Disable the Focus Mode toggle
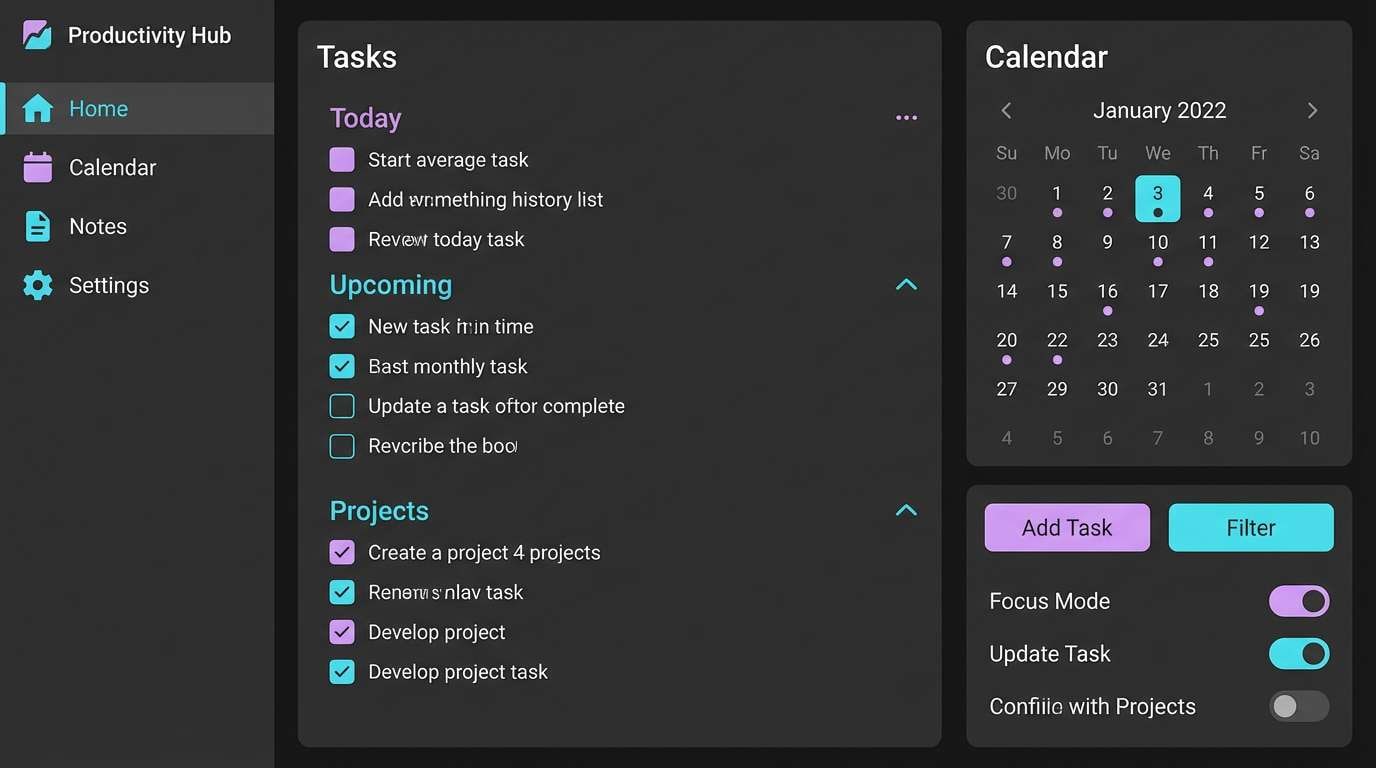Image resolution: width=1376 pixels, height=768 pixels. tap(1299, 601)
